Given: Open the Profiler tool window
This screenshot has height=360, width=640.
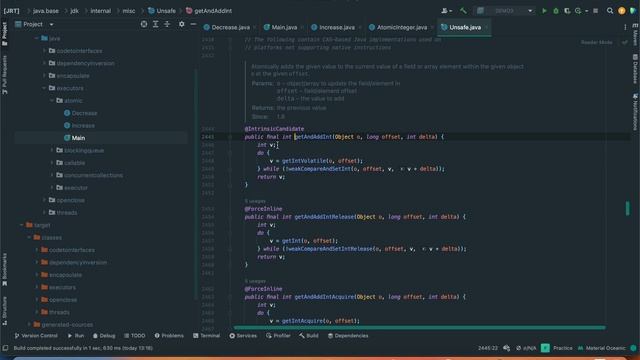Looking at the screenshot, I should [x=278, y=336].
